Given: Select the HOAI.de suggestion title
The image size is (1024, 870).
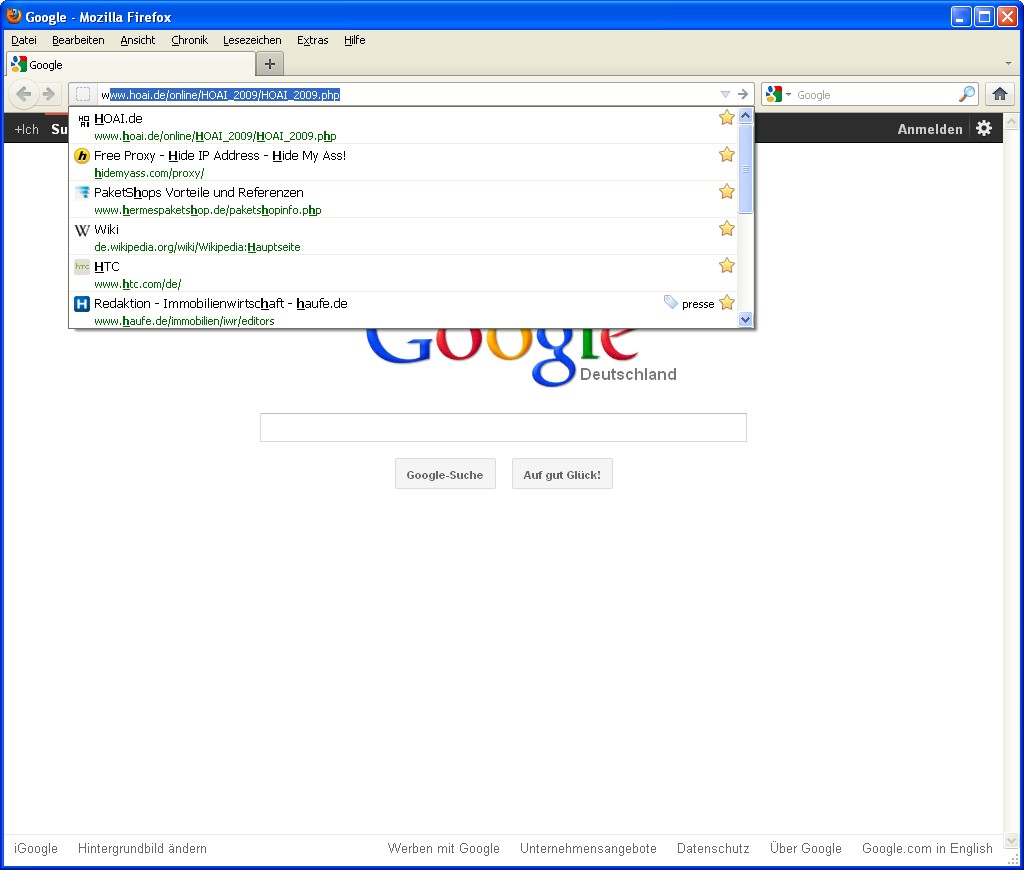Looking at the screenshot, I should tap(118, 118).
